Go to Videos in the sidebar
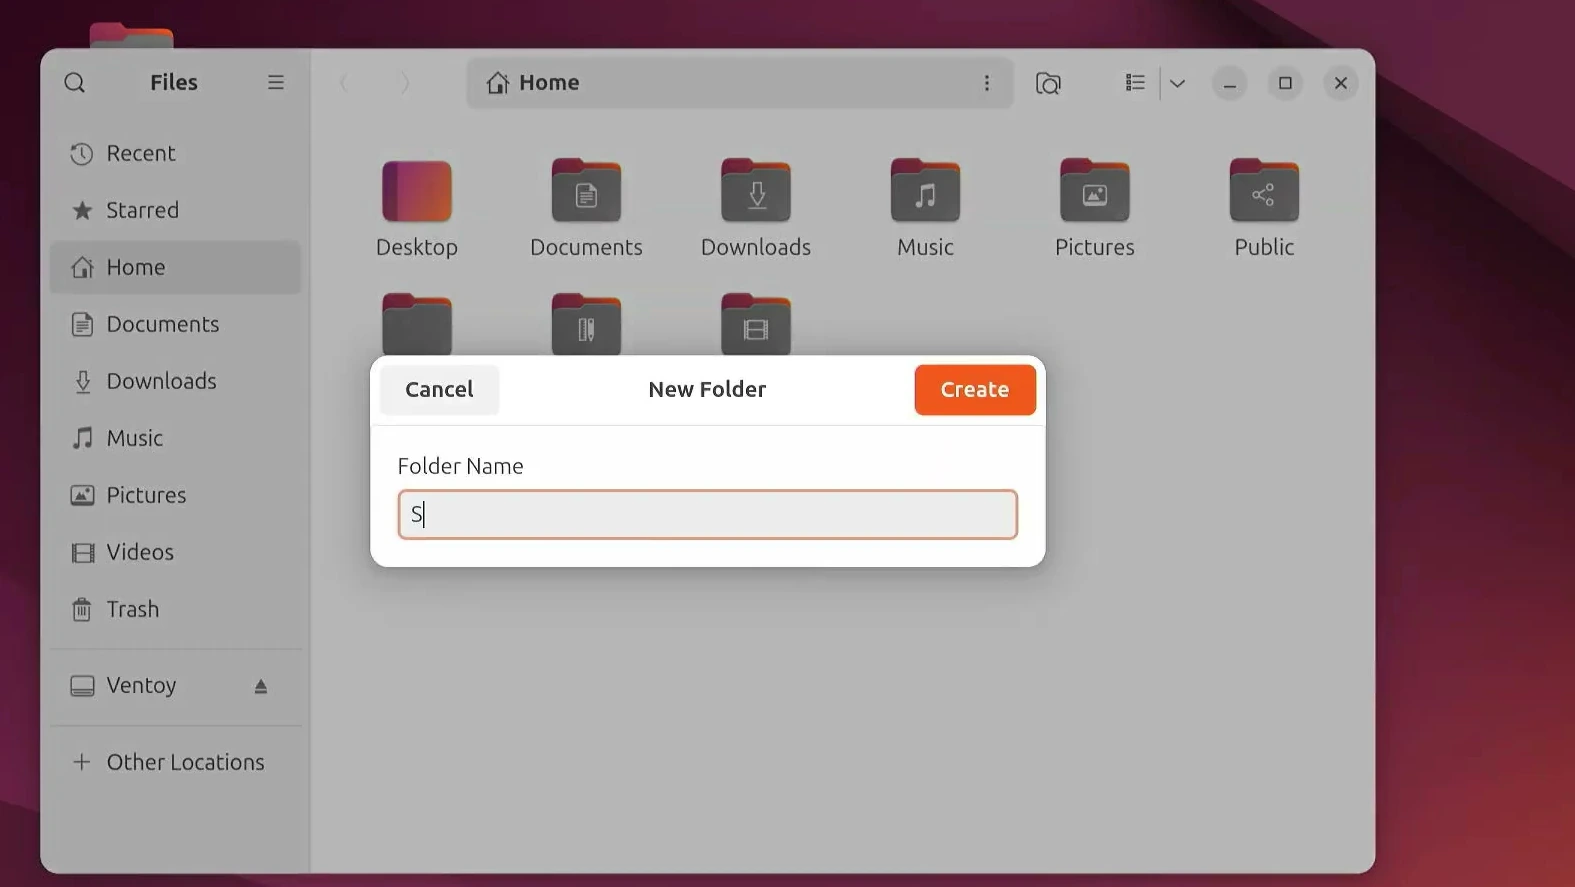The width and height of the screenshot is (1575, 887). pyautogui.click(x=175, y=552)
